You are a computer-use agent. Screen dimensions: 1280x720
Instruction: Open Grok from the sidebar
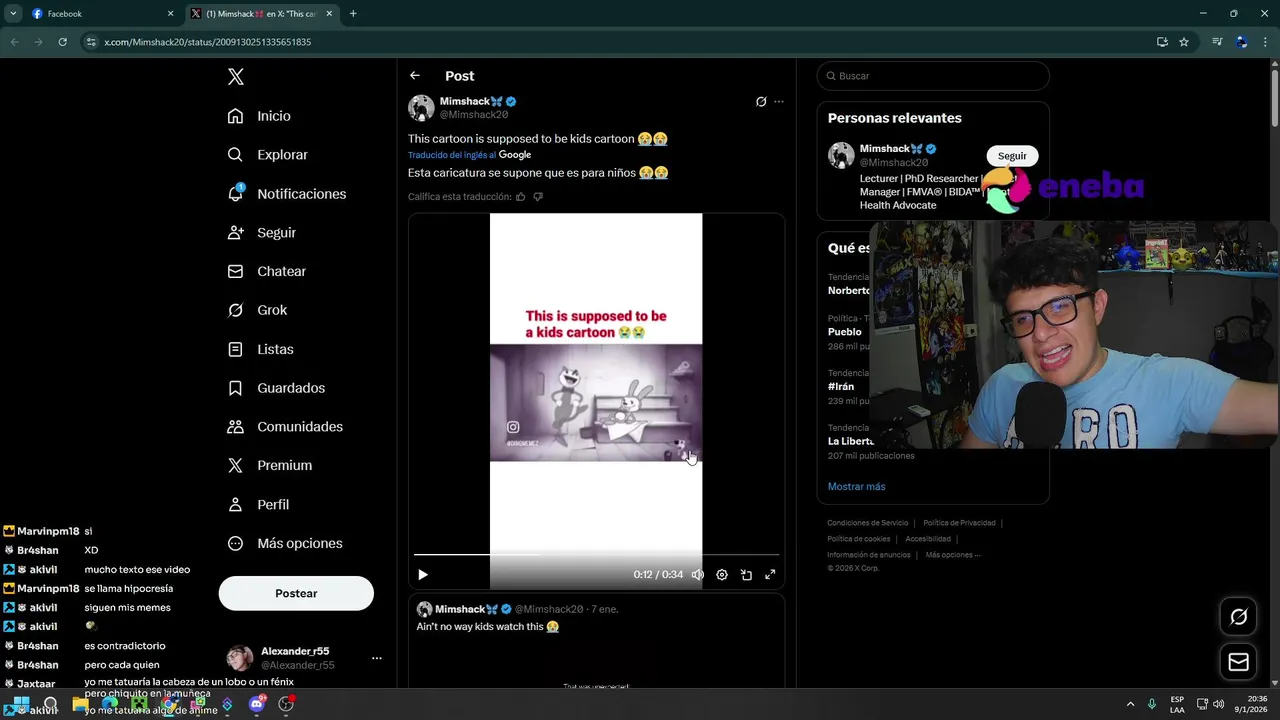point(258,310)
